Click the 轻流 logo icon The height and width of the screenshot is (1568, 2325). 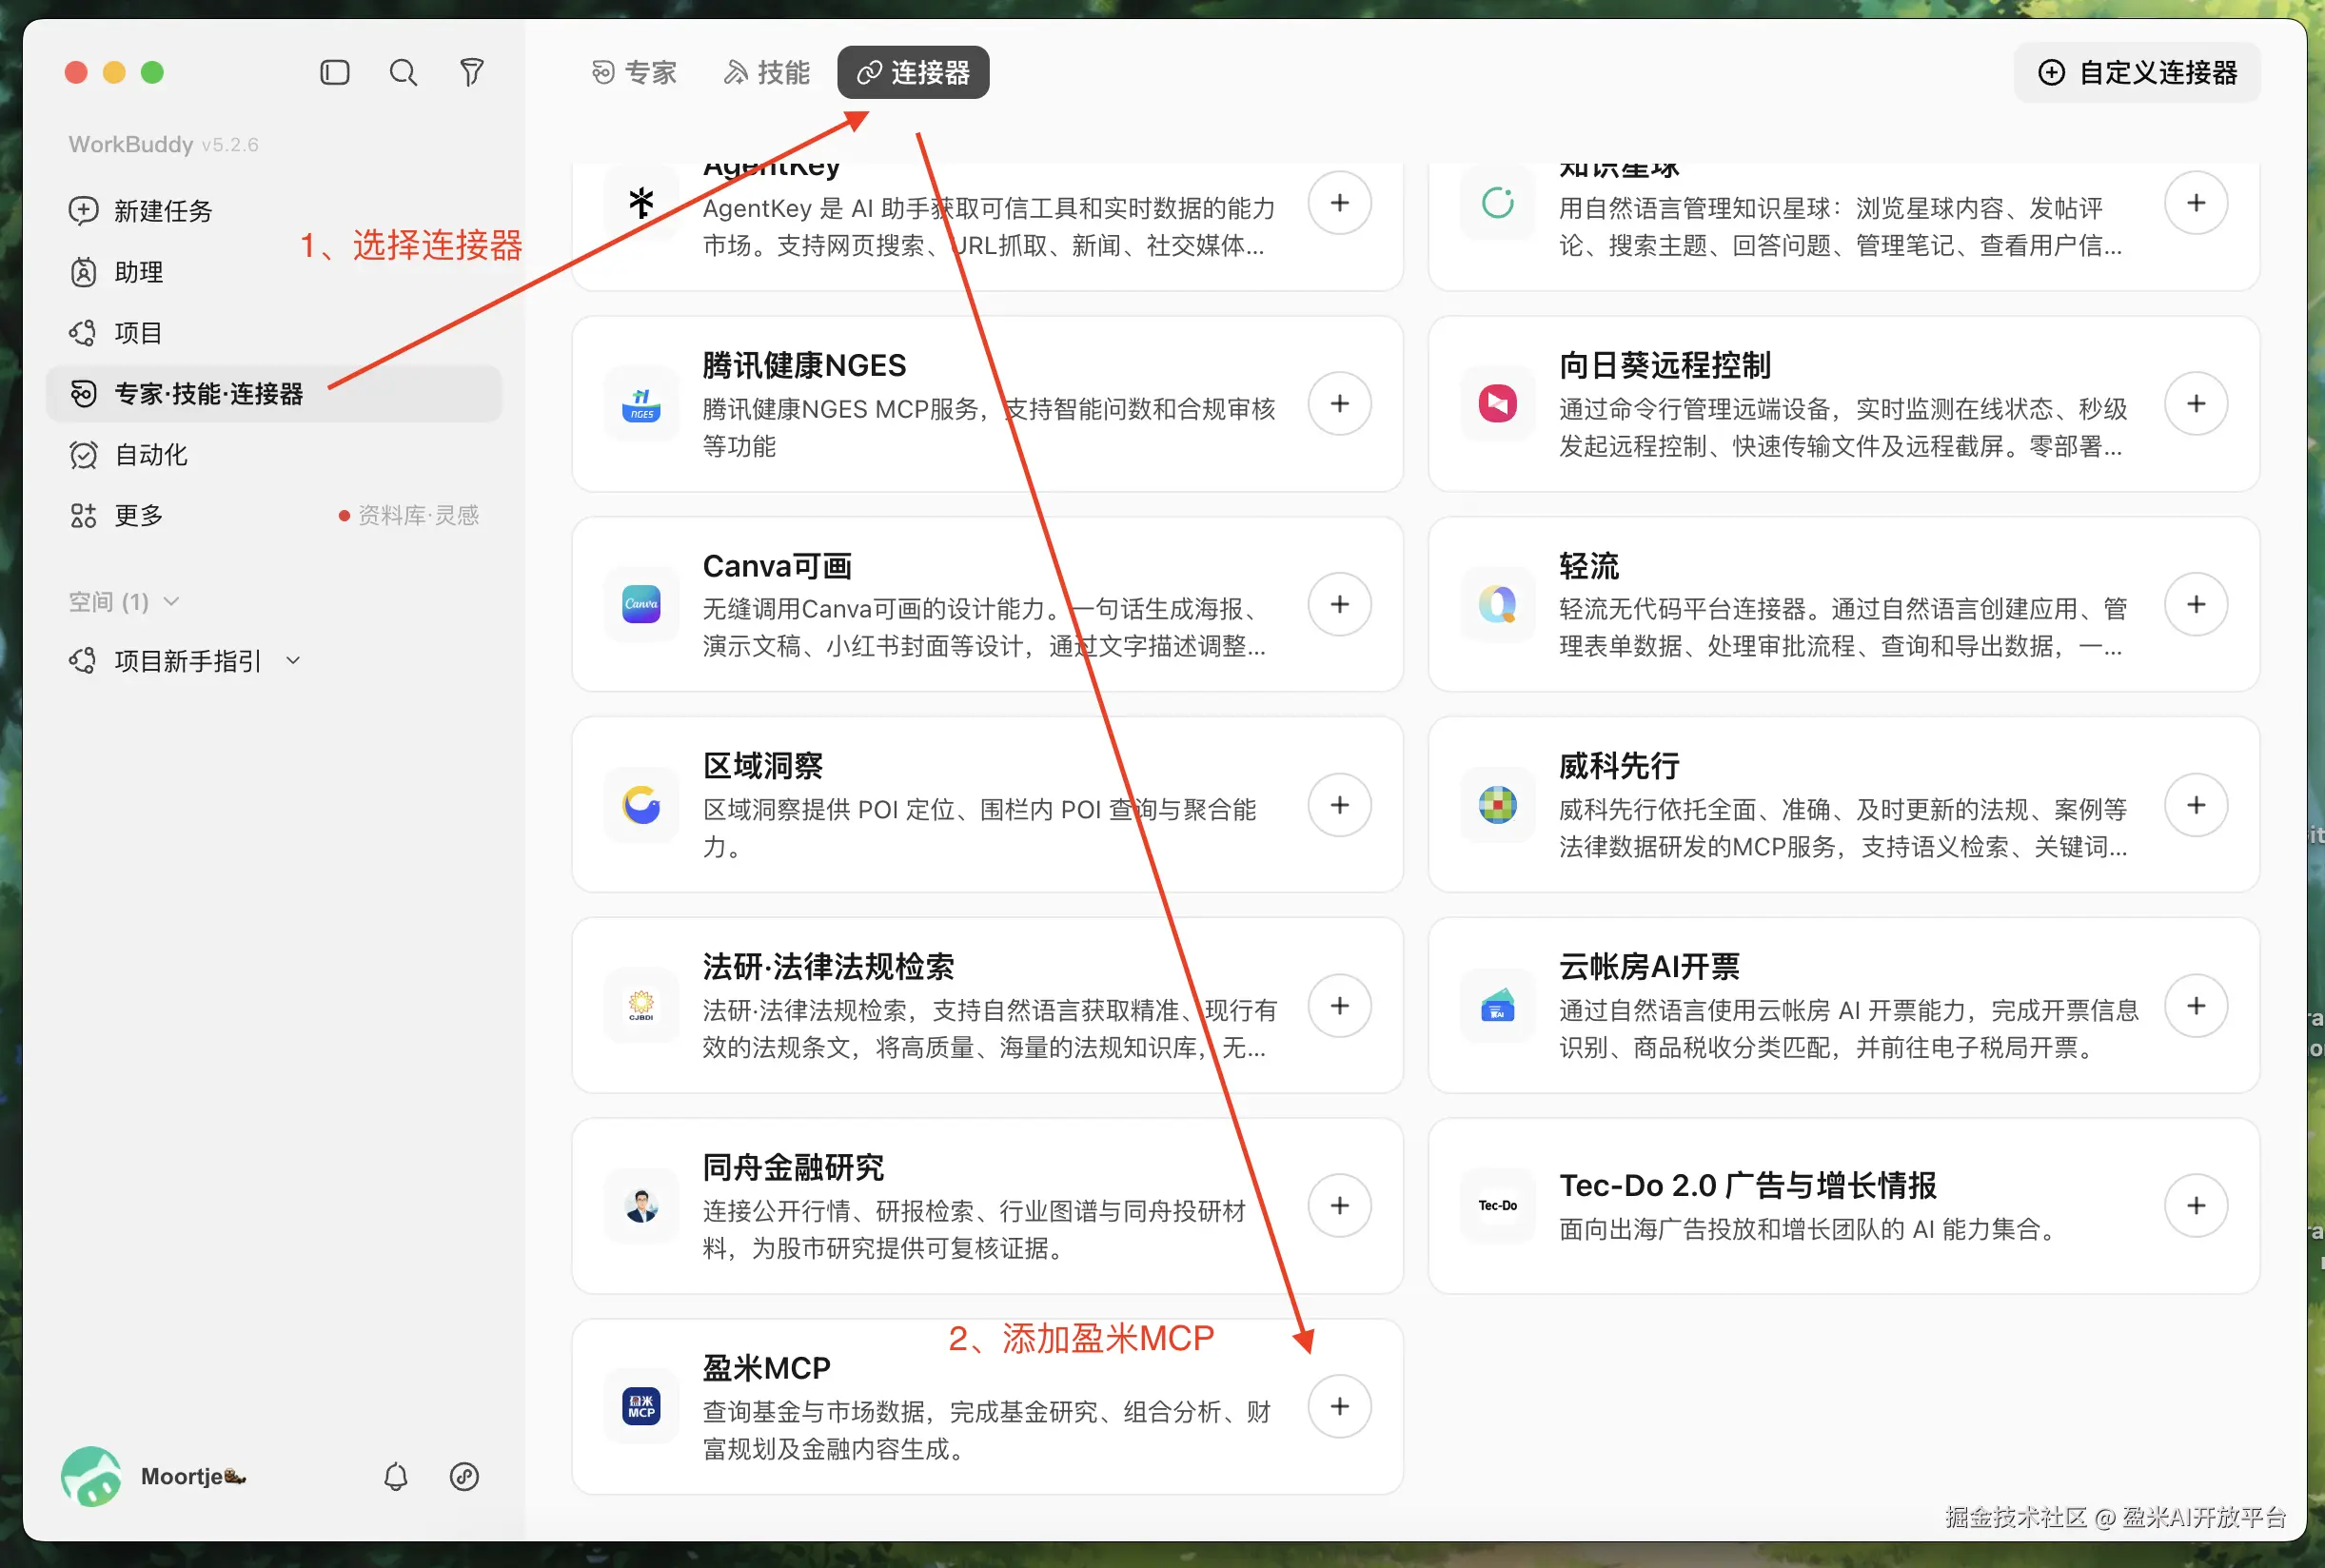pos(1497,604)
